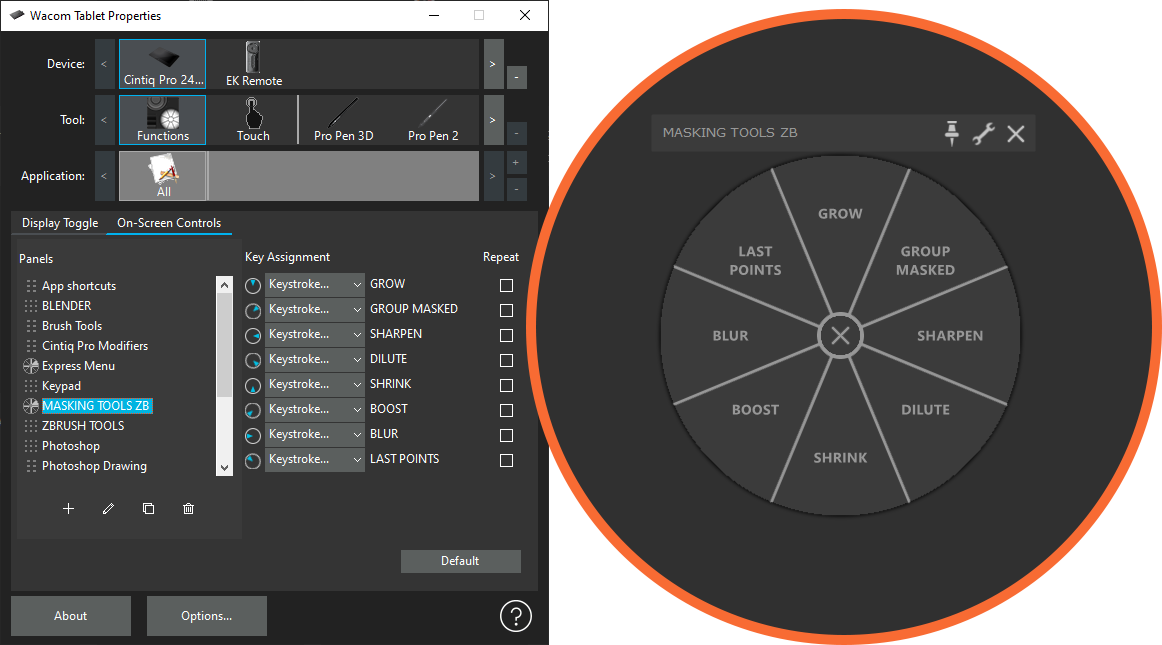Choose the Functions tool icon
Image resolution: width=1162 pixels, height=645 pixels.
tap(162, 119)
